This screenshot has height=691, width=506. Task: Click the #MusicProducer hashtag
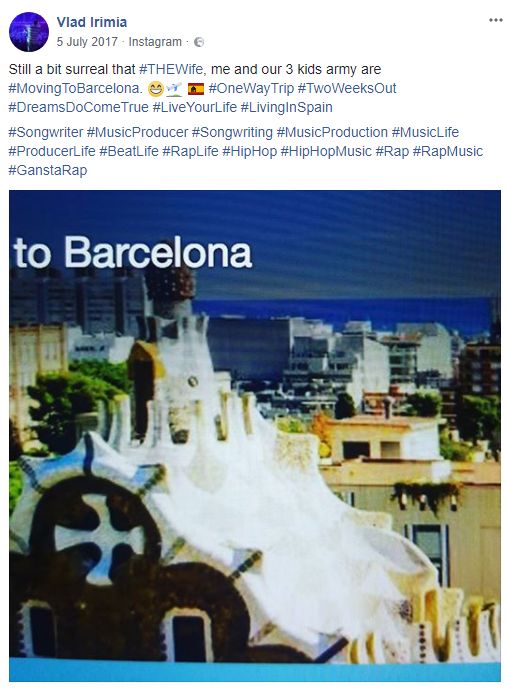(138, 132)
